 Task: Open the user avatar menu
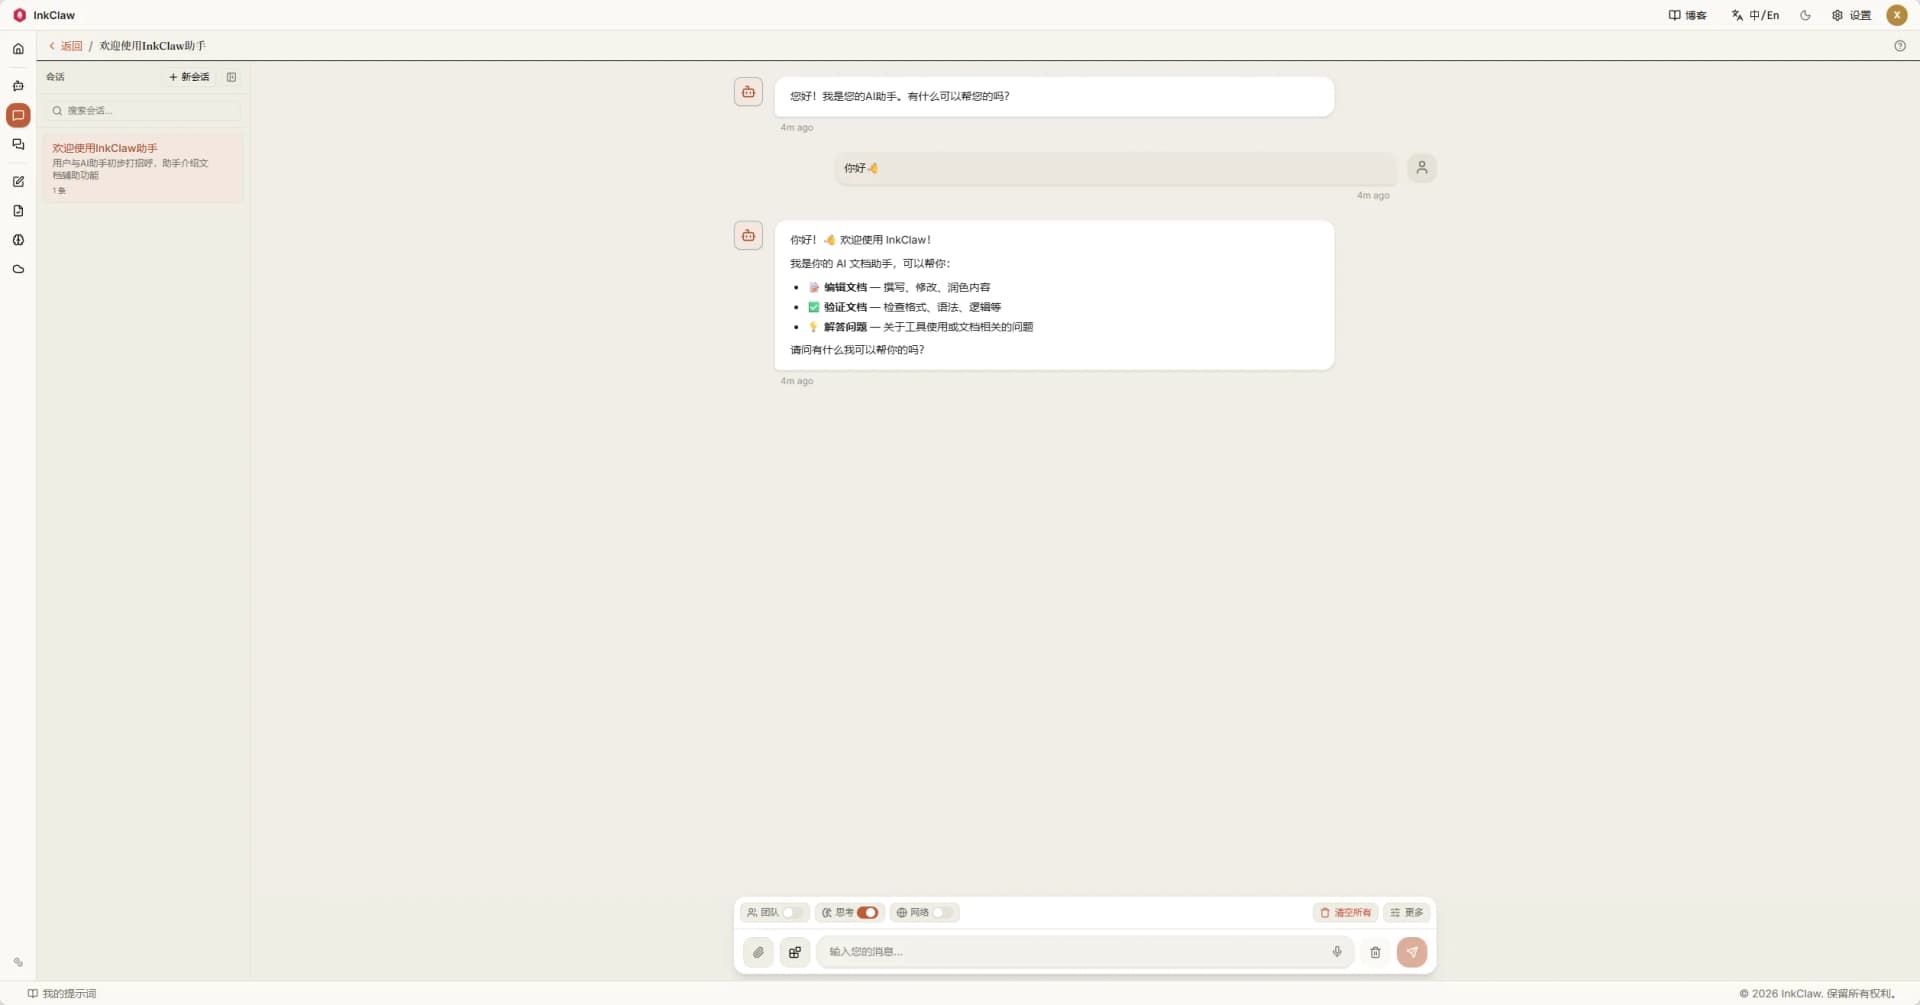(1897, 15)
